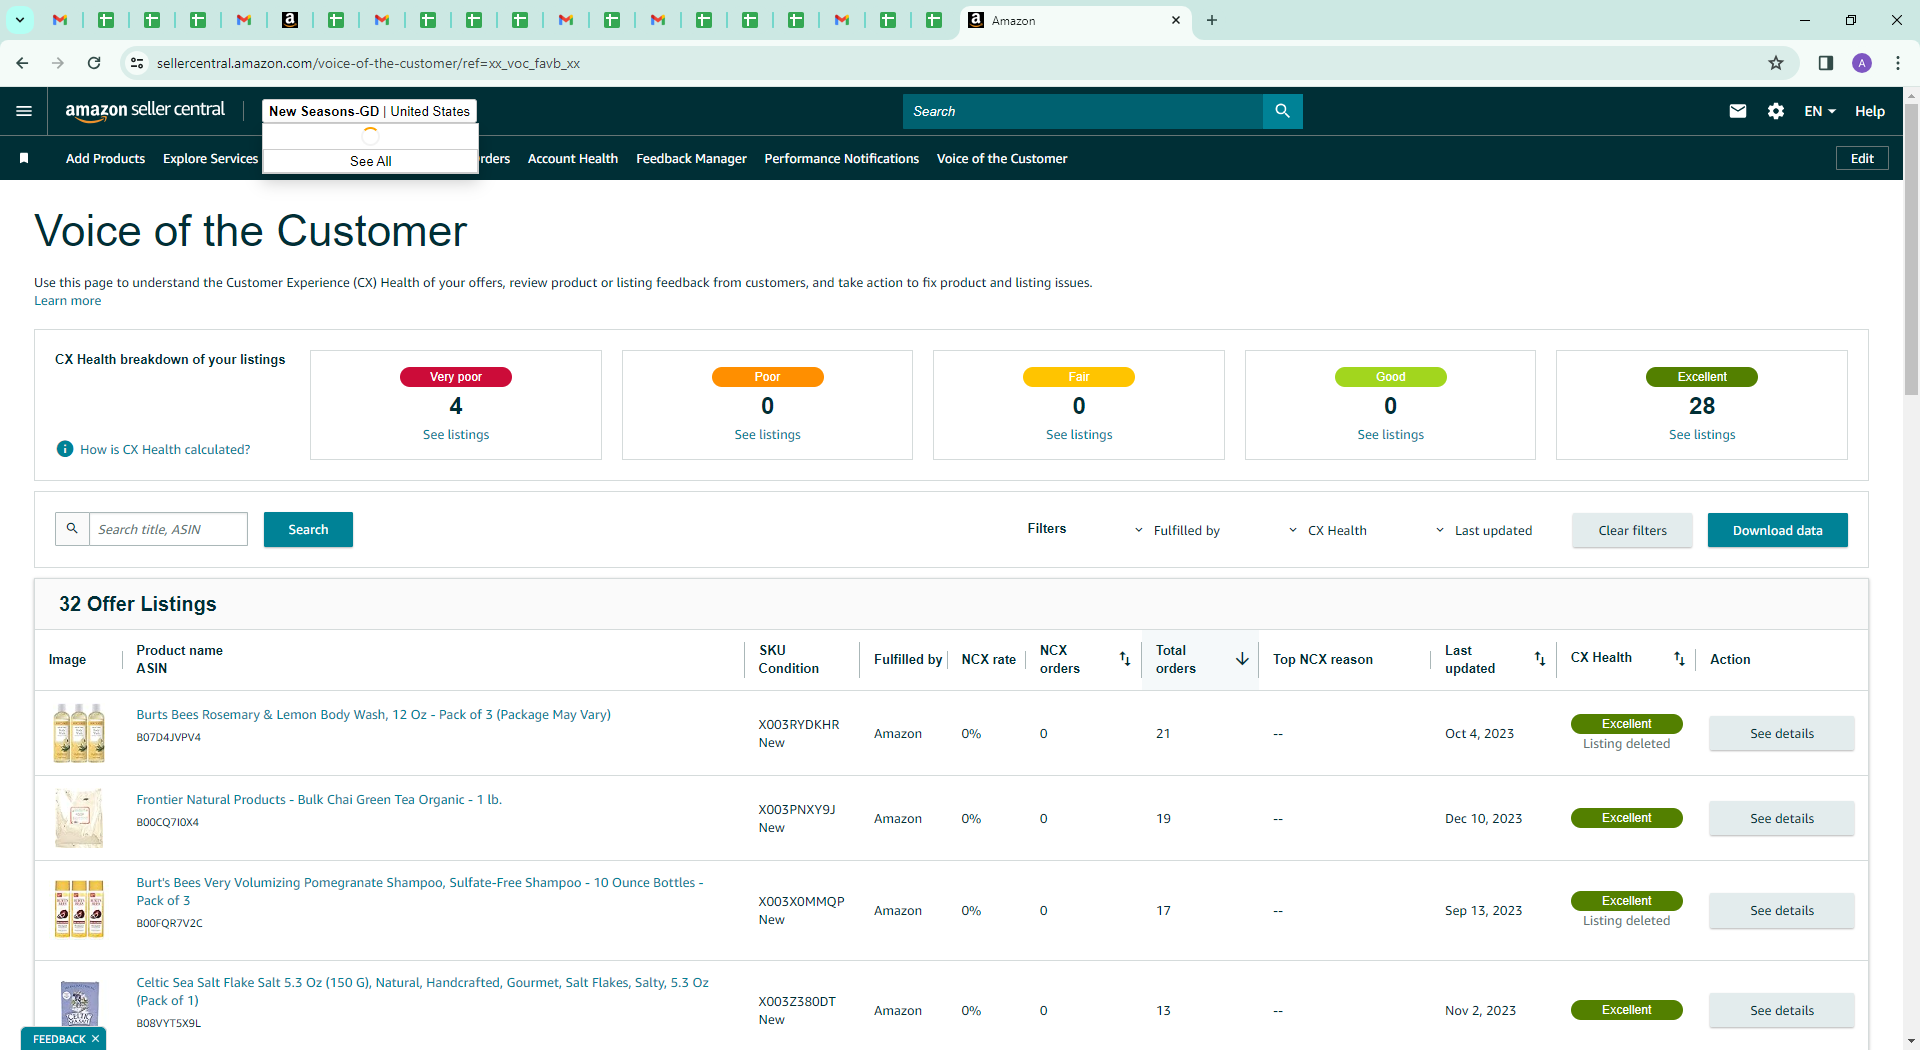
Task: Click See details for Celtic Sea Salt
Action: [1781, 1010]
